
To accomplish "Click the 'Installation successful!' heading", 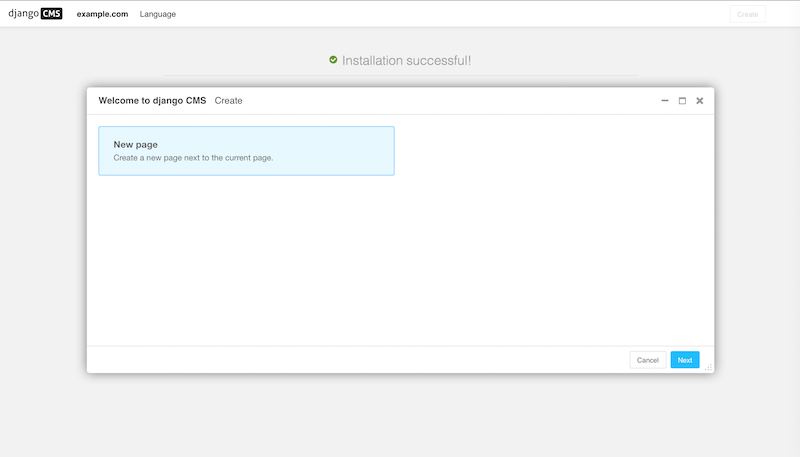I will coord(406,61).
